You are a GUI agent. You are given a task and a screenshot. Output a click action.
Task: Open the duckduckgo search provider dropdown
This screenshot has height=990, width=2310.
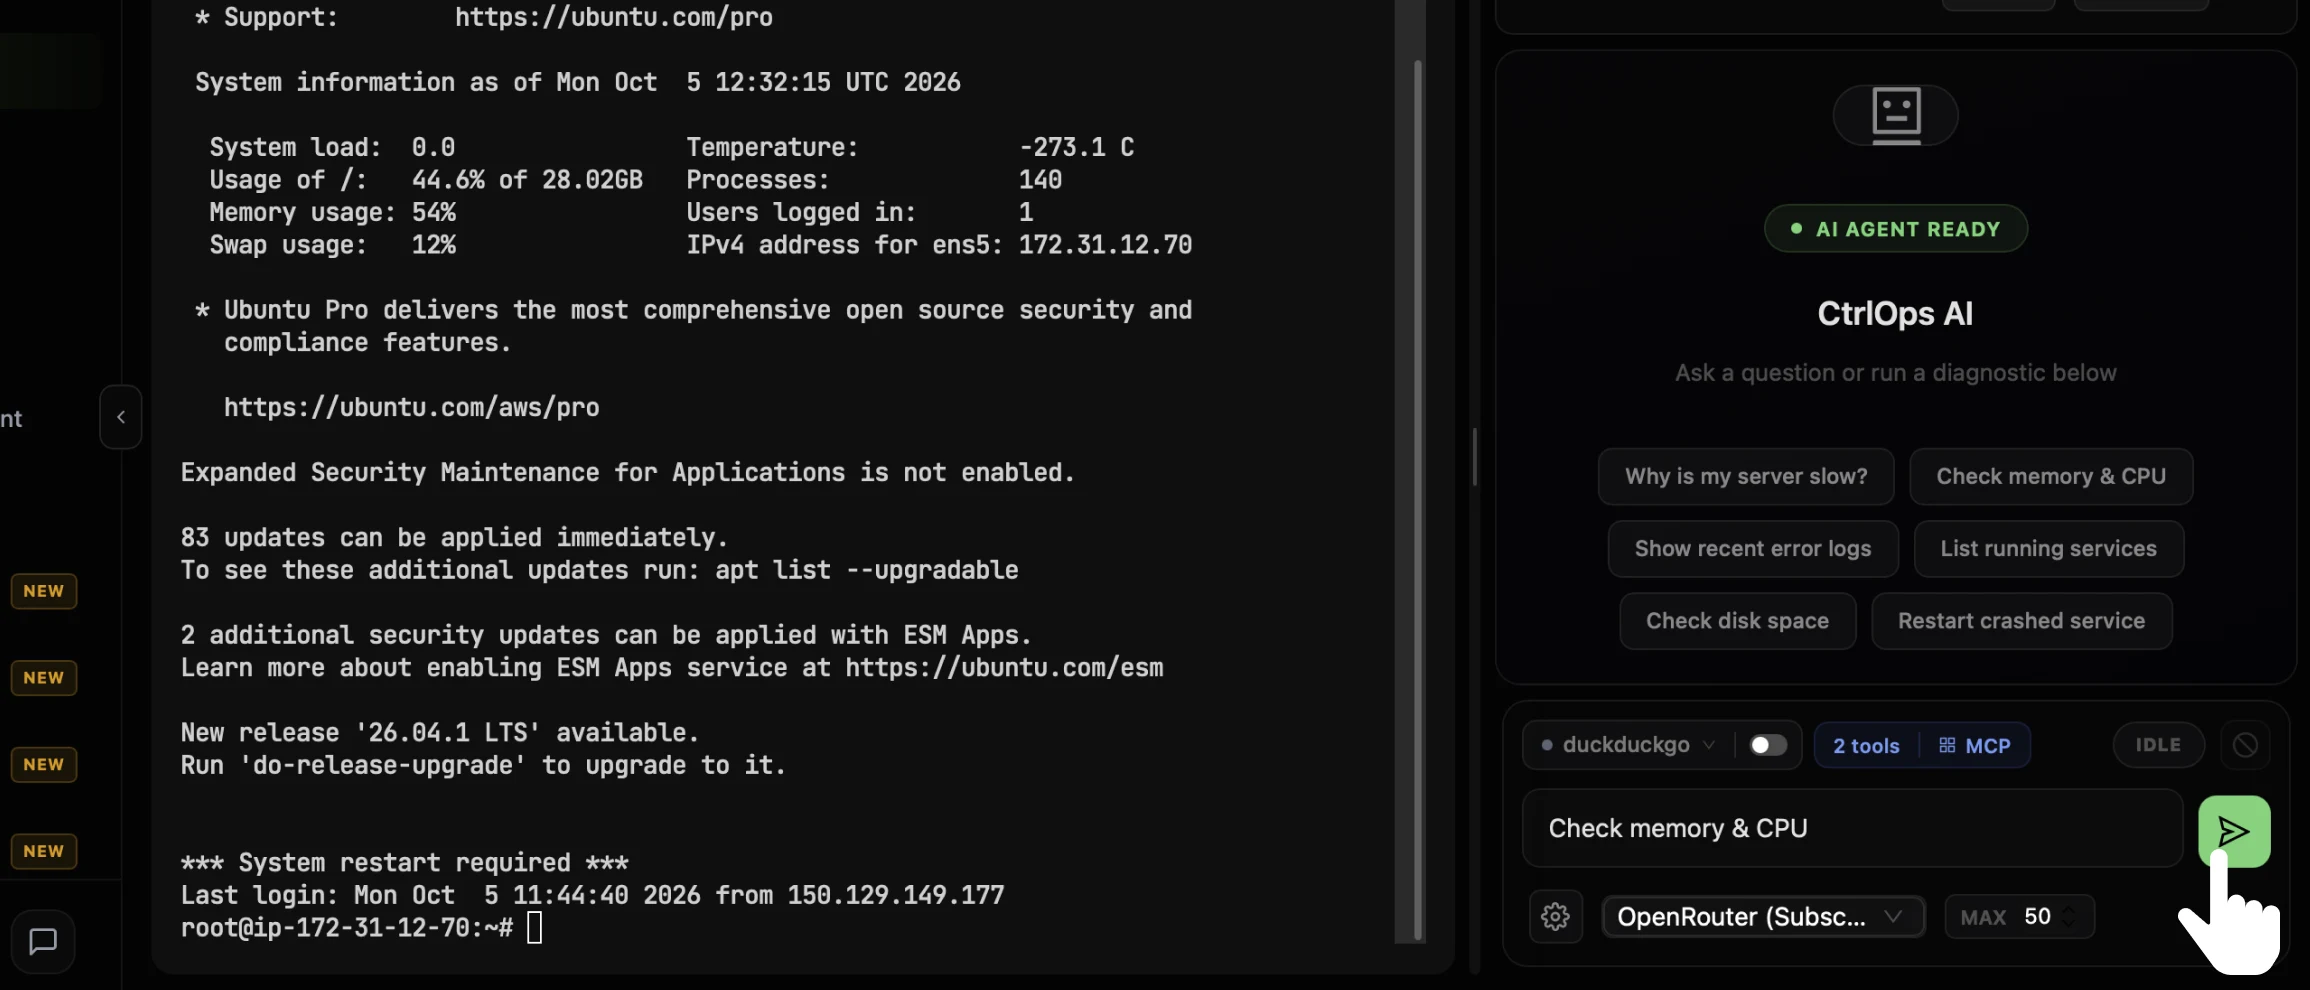pos(1629,745)
